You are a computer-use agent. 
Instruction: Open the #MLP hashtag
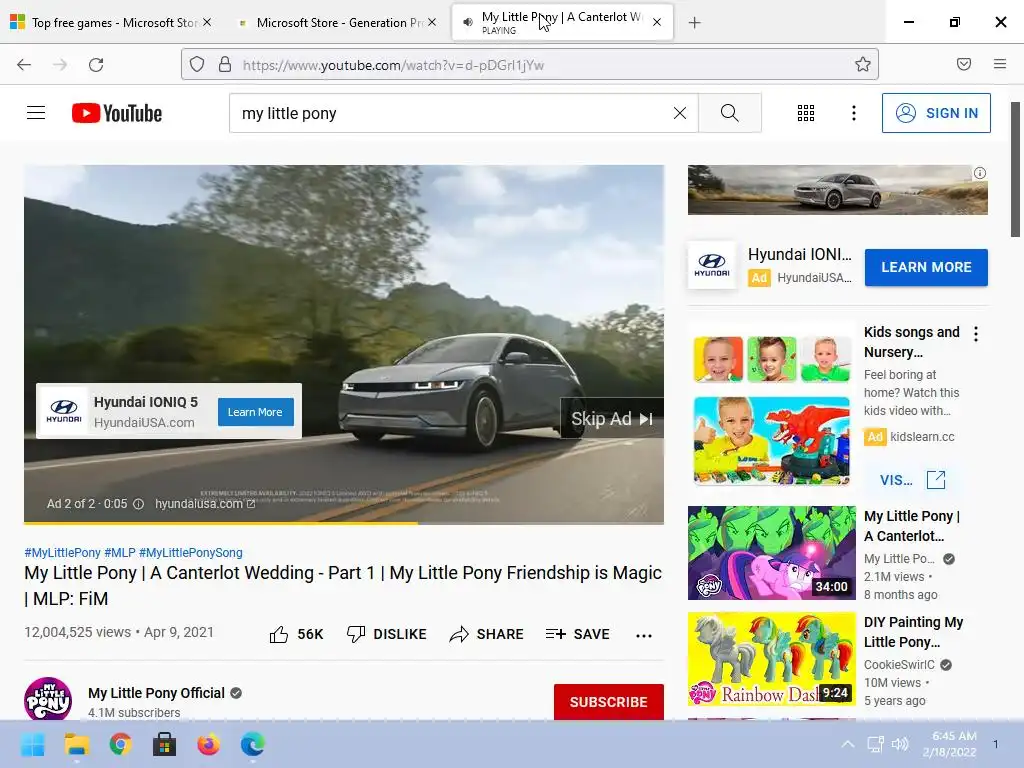pos(120,552)
